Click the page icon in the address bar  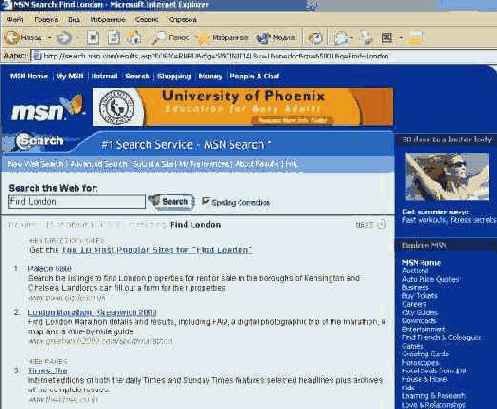[37, 56]
